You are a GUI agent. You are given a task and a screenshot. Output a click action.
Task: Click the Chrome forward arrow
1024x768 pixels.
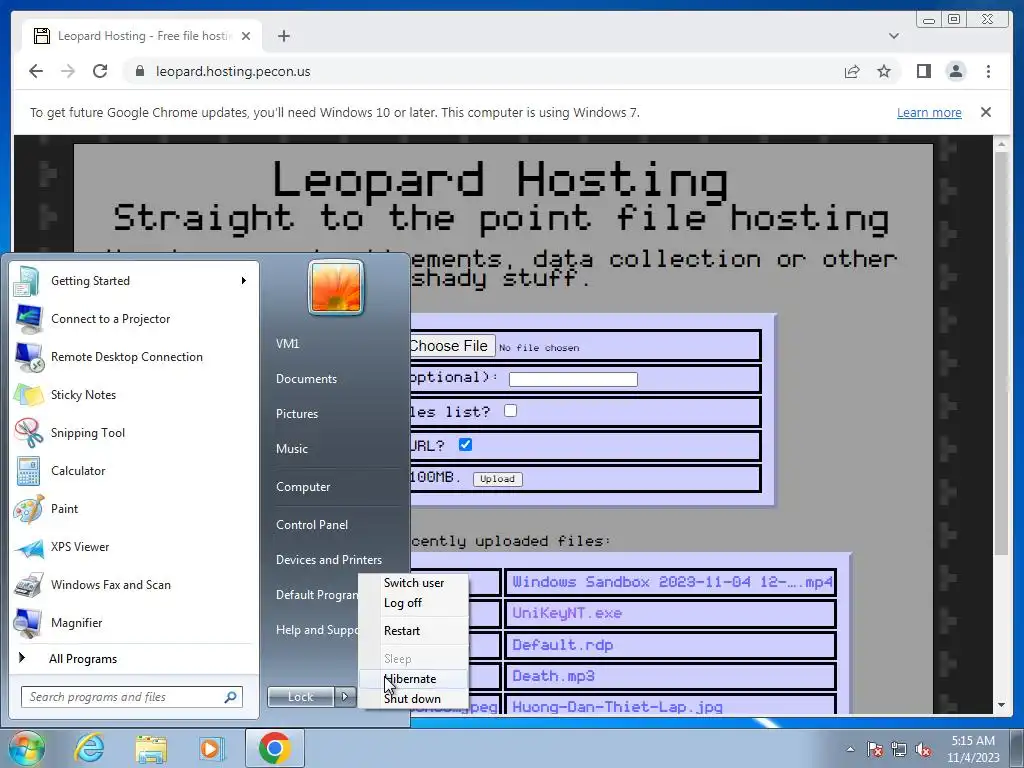point(68,71)
